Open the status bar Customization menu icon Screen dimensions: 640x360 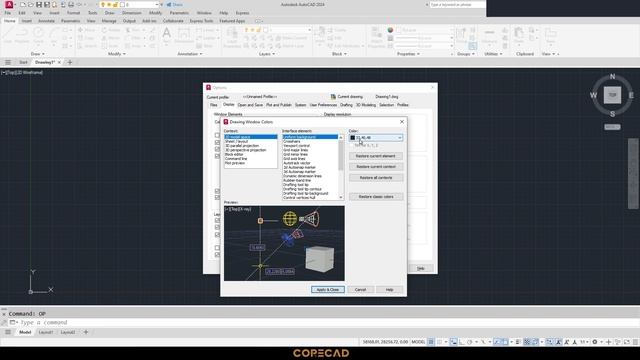click(635, 342)
